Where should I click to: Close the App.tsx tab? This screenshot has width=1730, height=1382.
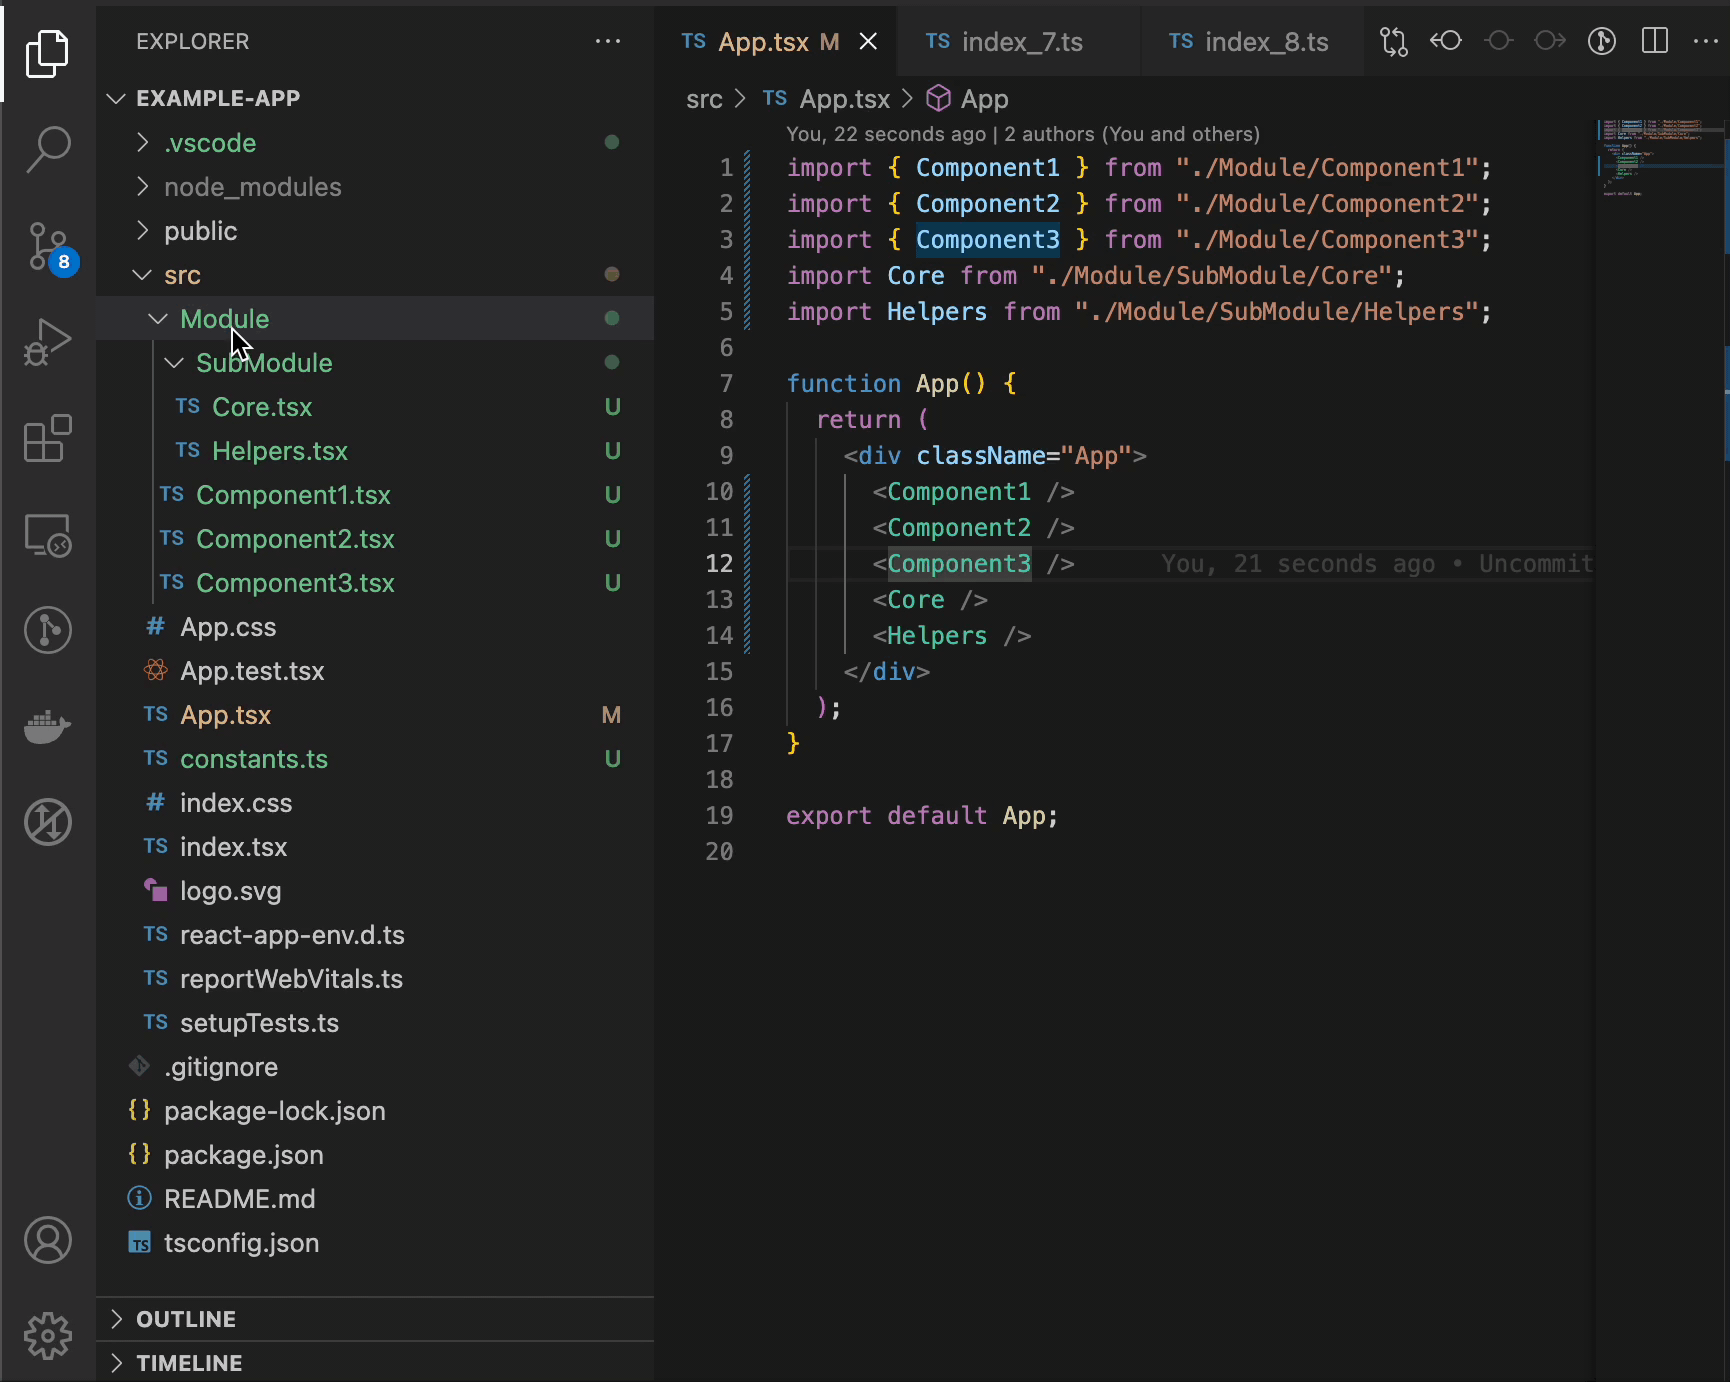[868, 41]
